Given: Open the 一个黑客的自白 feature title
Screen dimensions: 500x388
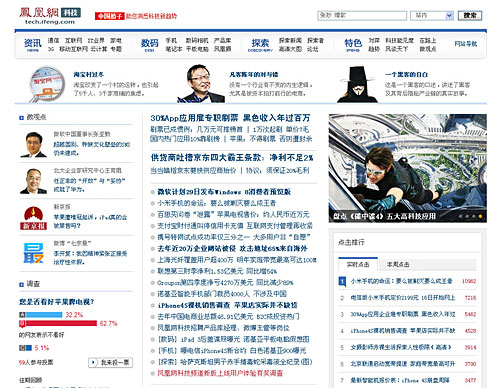Looking at the screenshot, I should pyautogui.click(x=406, y=74).
